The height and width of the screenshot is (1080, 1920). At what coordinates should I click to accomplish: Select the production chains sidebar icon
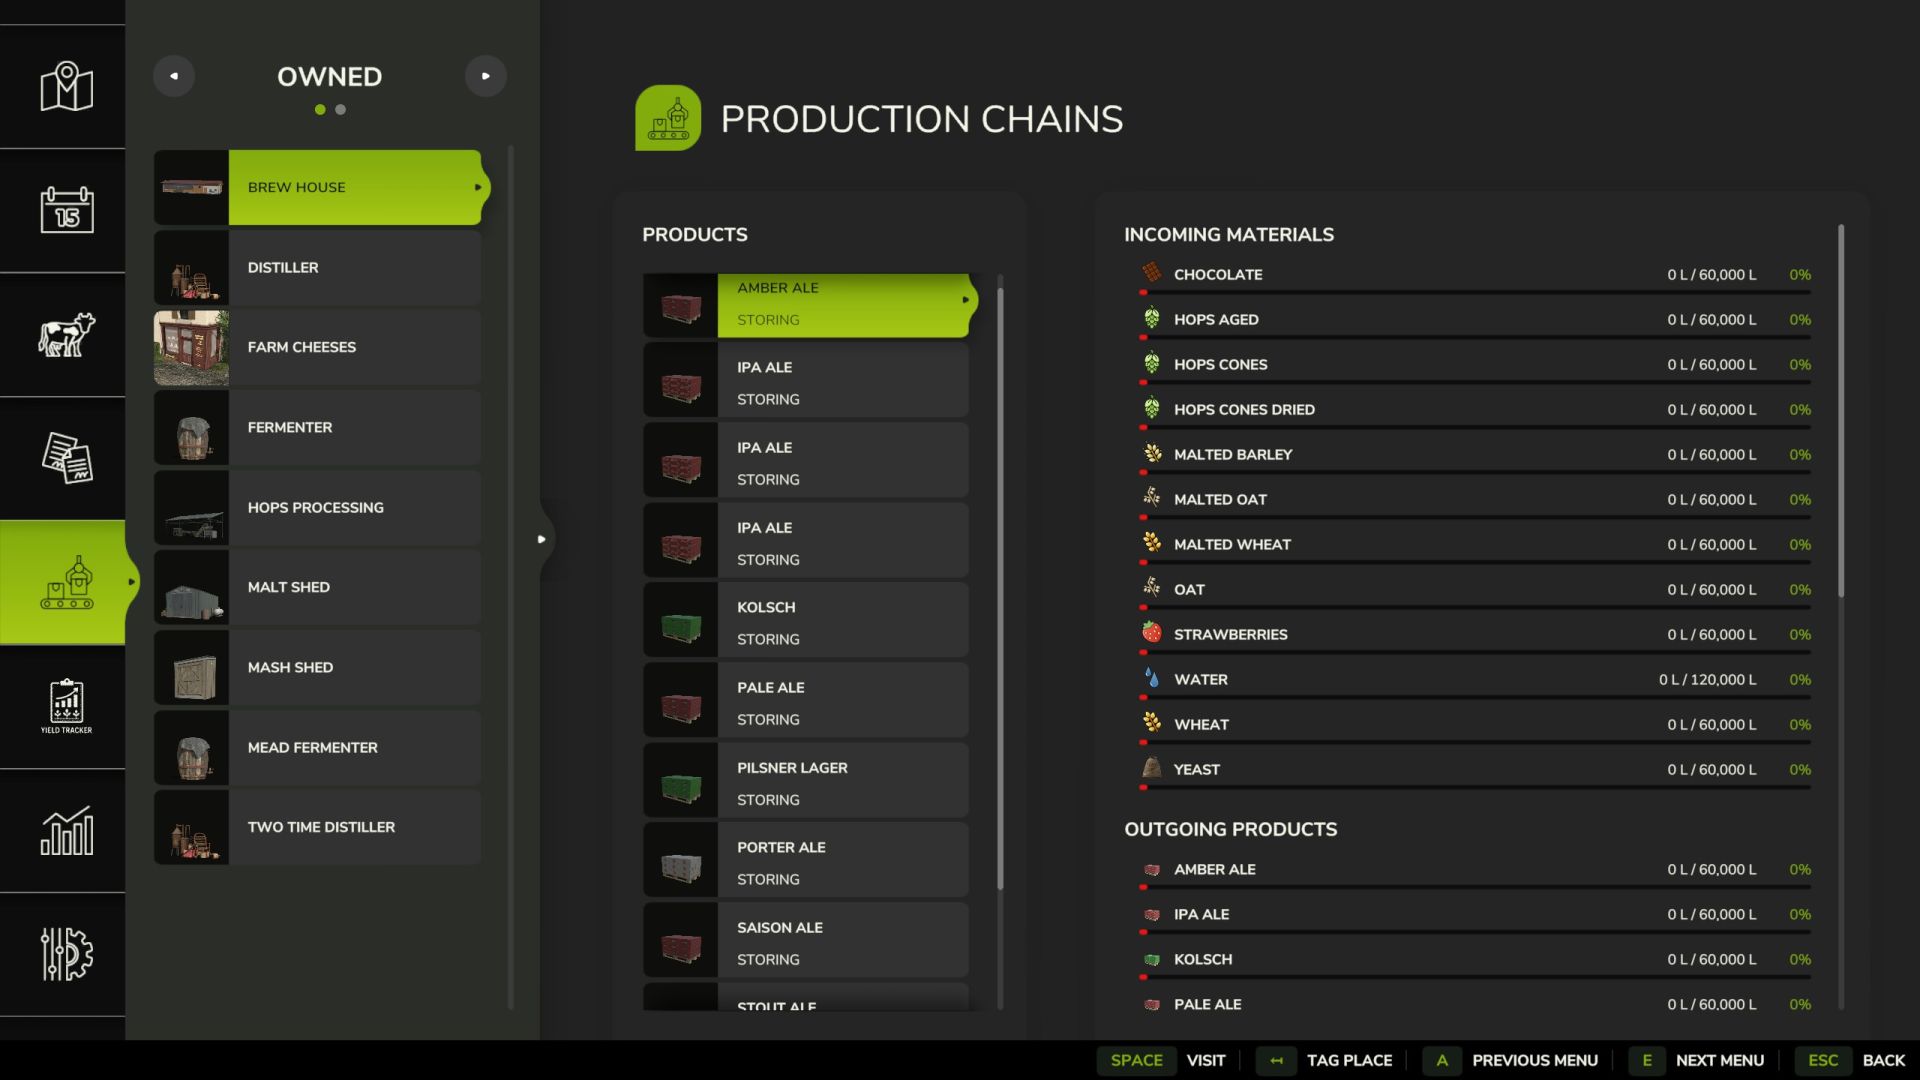click(66, 582)
